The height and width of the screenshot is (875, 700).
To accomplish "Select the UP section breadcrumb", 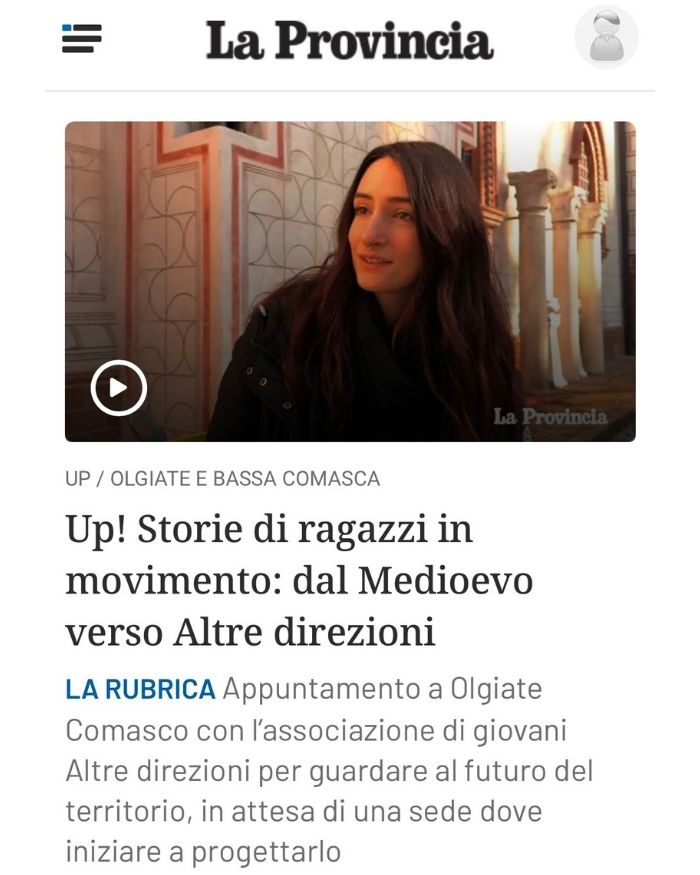I will (x=78, y=479).
